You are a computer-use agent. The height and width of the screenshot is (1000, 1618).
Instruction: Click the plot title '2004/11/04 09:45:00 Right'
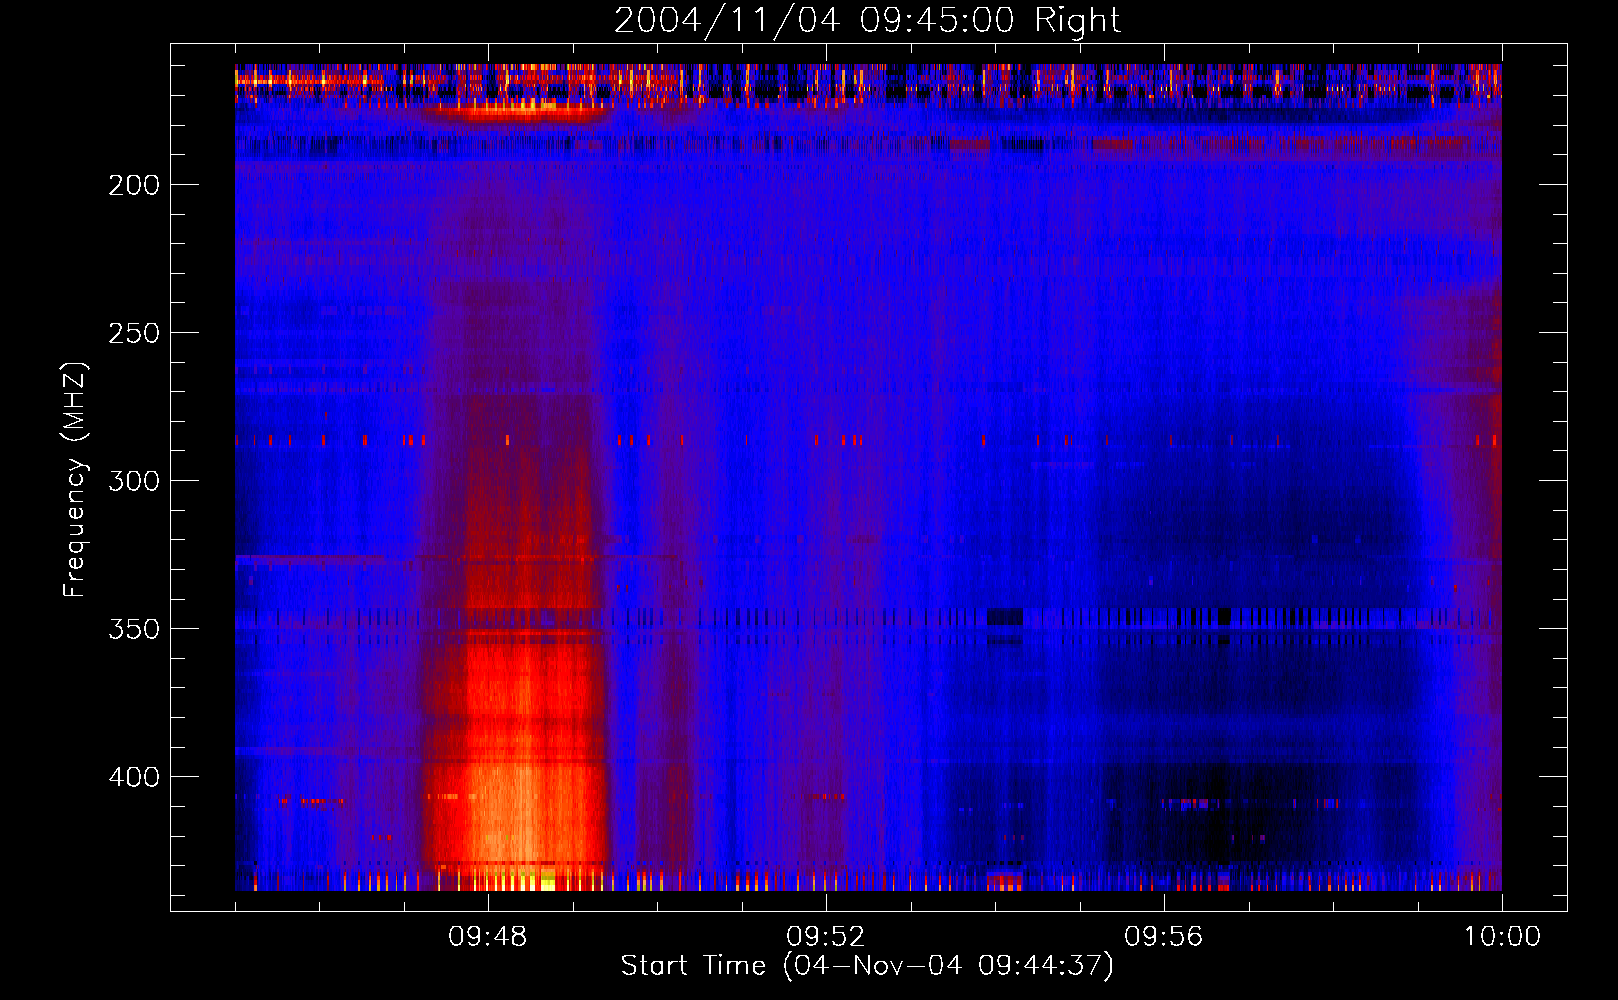(x=867, y=20)
